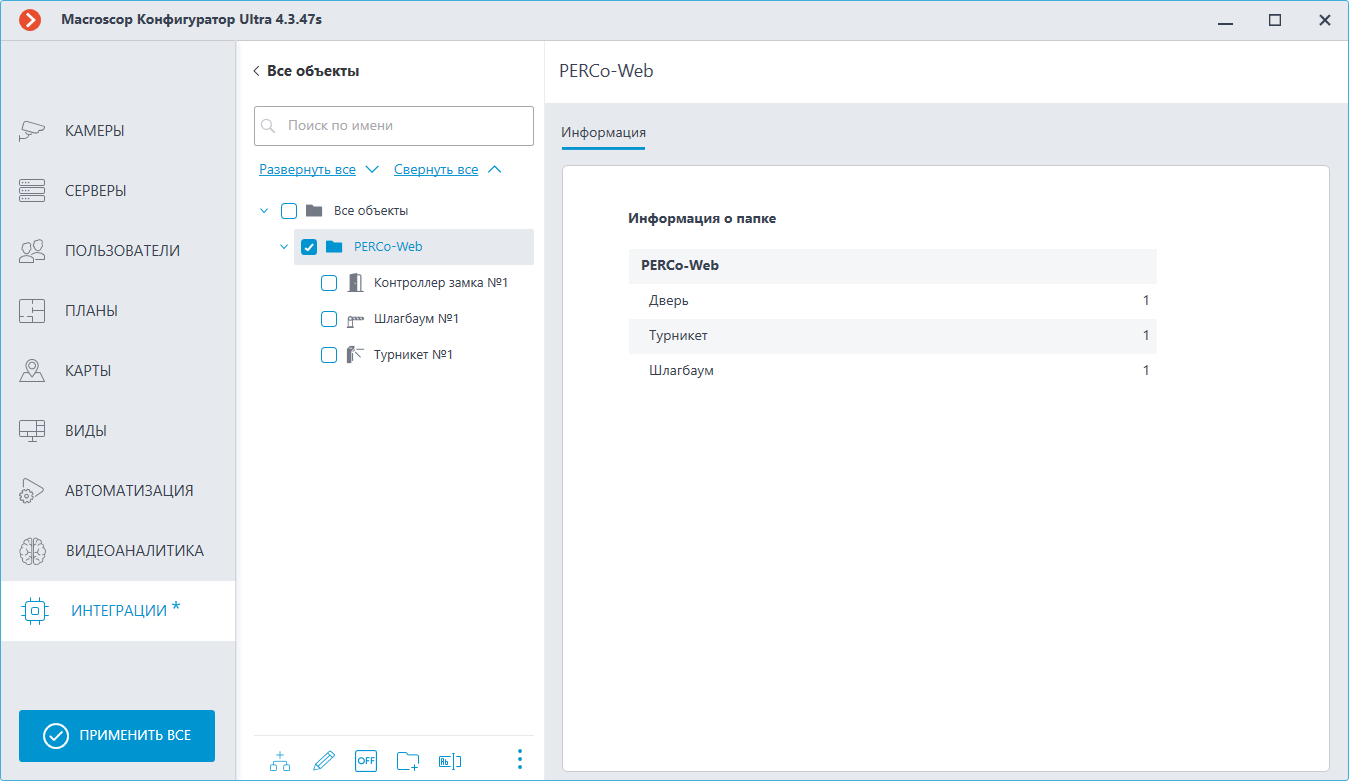Click the OFF disable icon
The height and width of the screenshot is (781, 1349).
pos(366,761)
